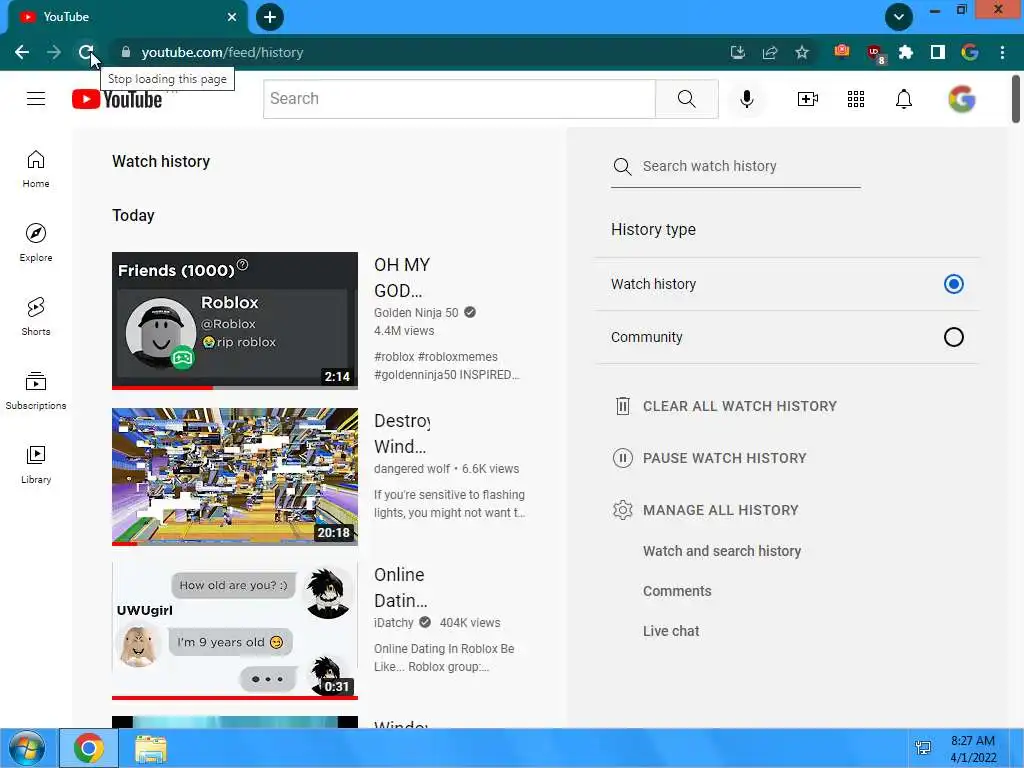1024x768 pixels.
Task: Click the search magnifier button
Action: pos(686,99)
